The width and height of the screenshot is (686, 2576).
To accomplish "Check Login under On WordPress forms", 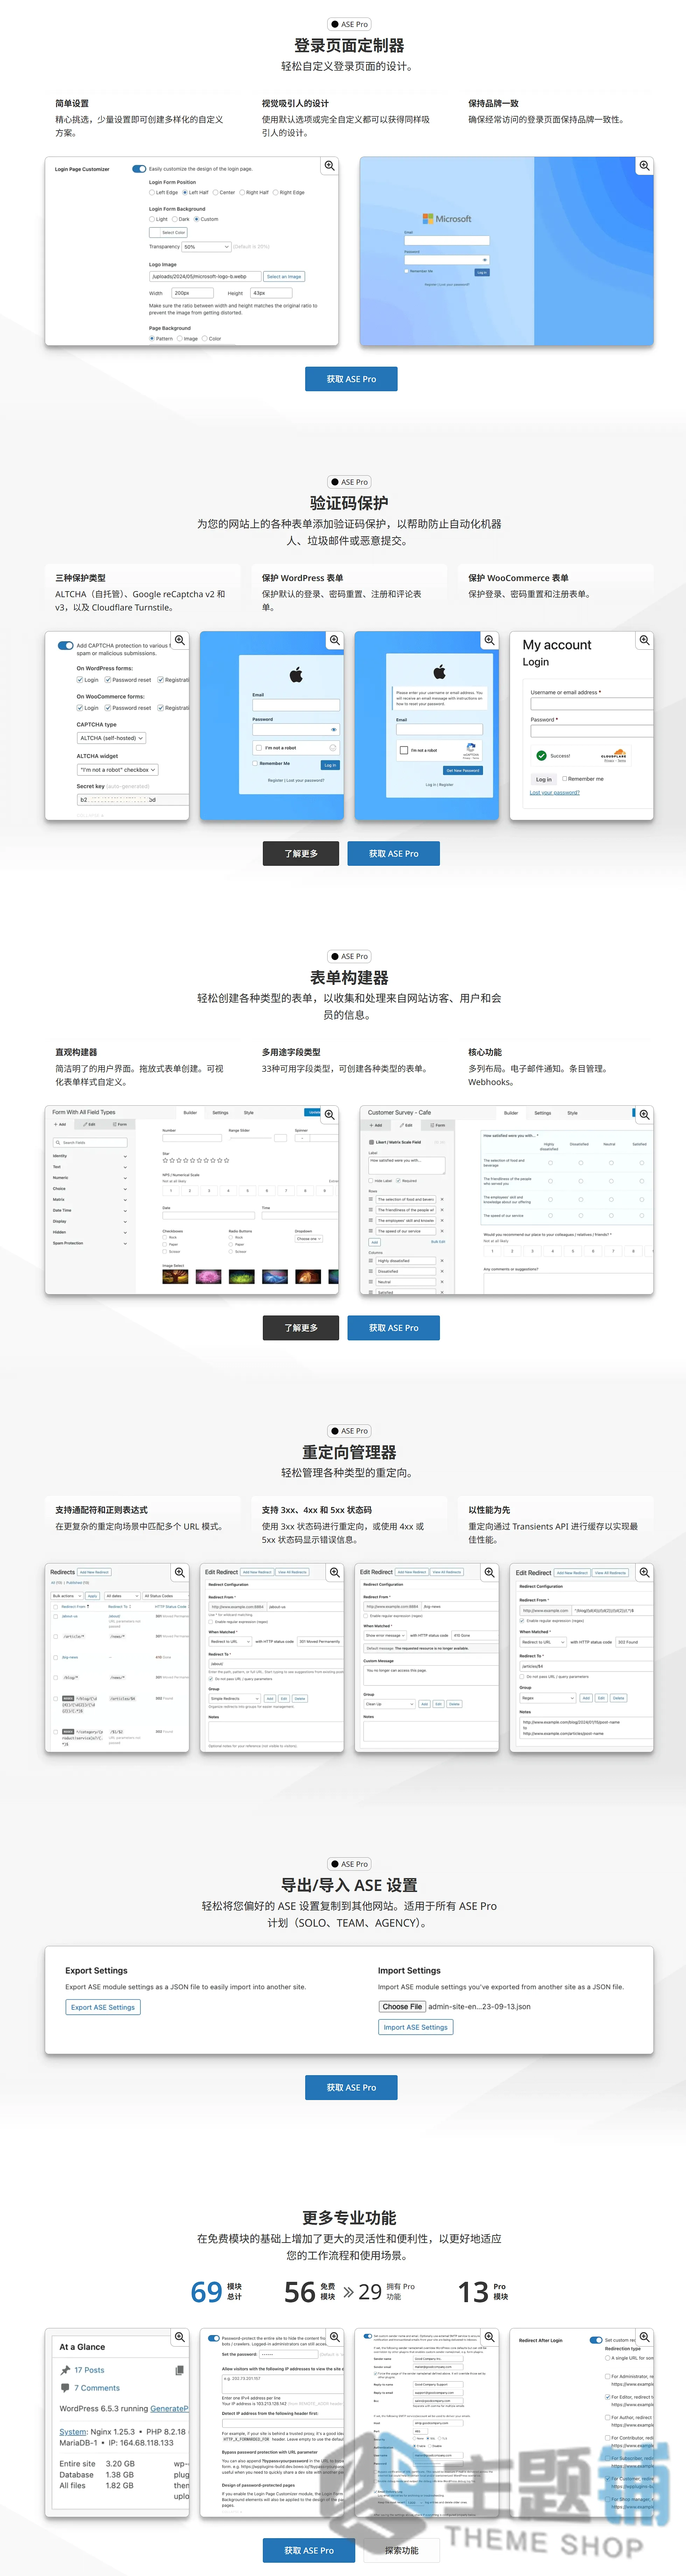I will 80,680.
